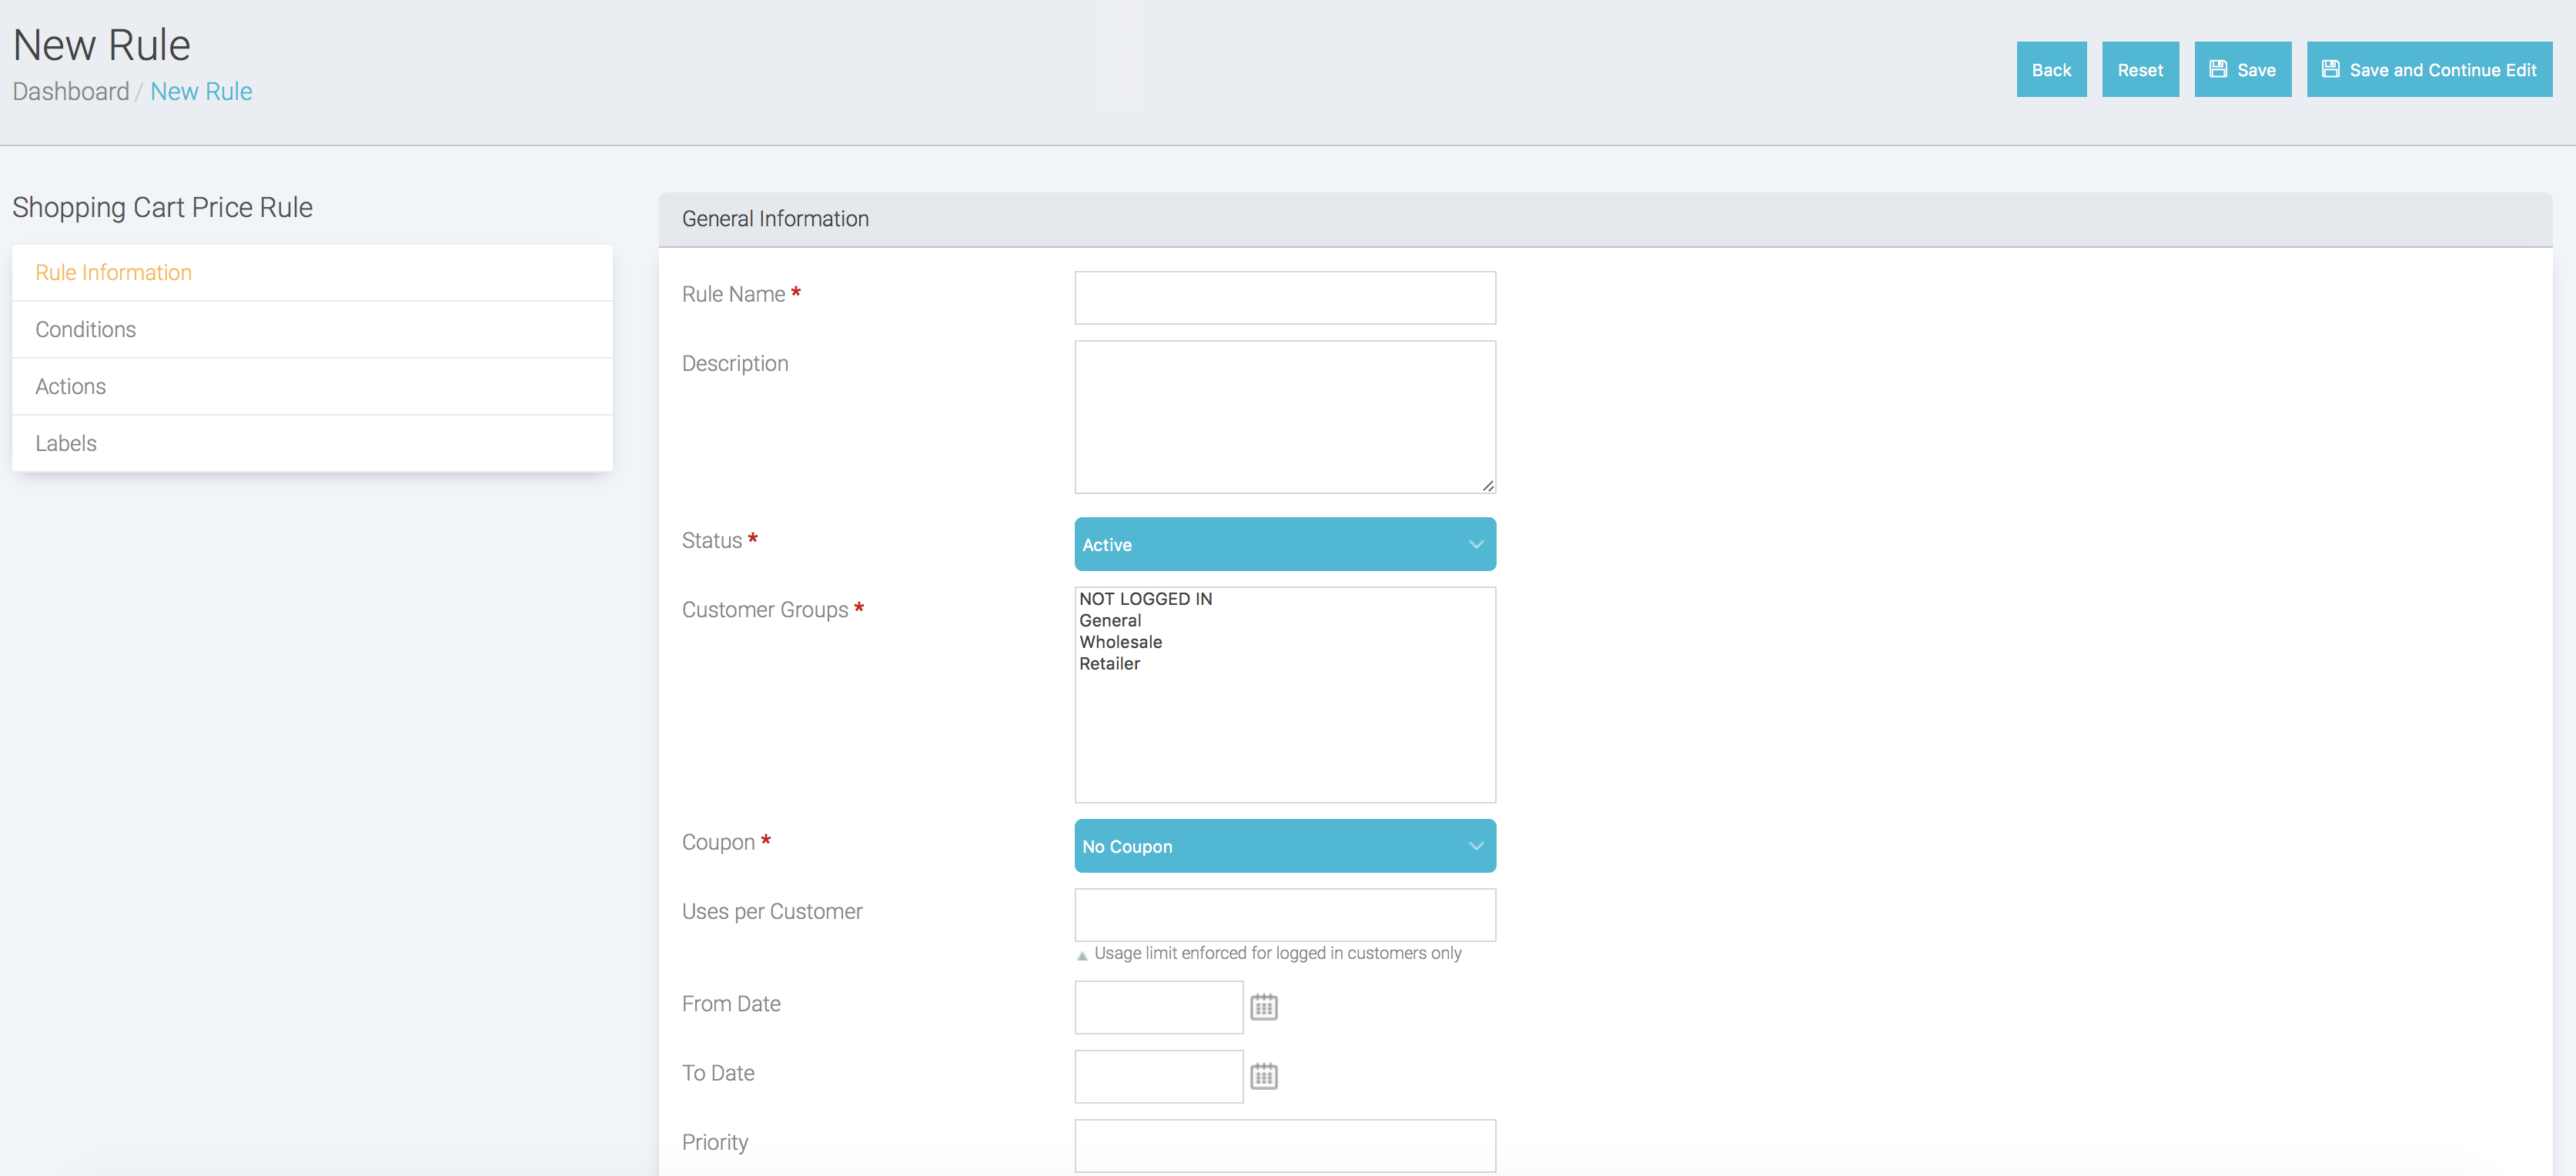Focus the Uses per Customer field
The width and height of the screenshot is (2576, 1176).
point(1284,914)
